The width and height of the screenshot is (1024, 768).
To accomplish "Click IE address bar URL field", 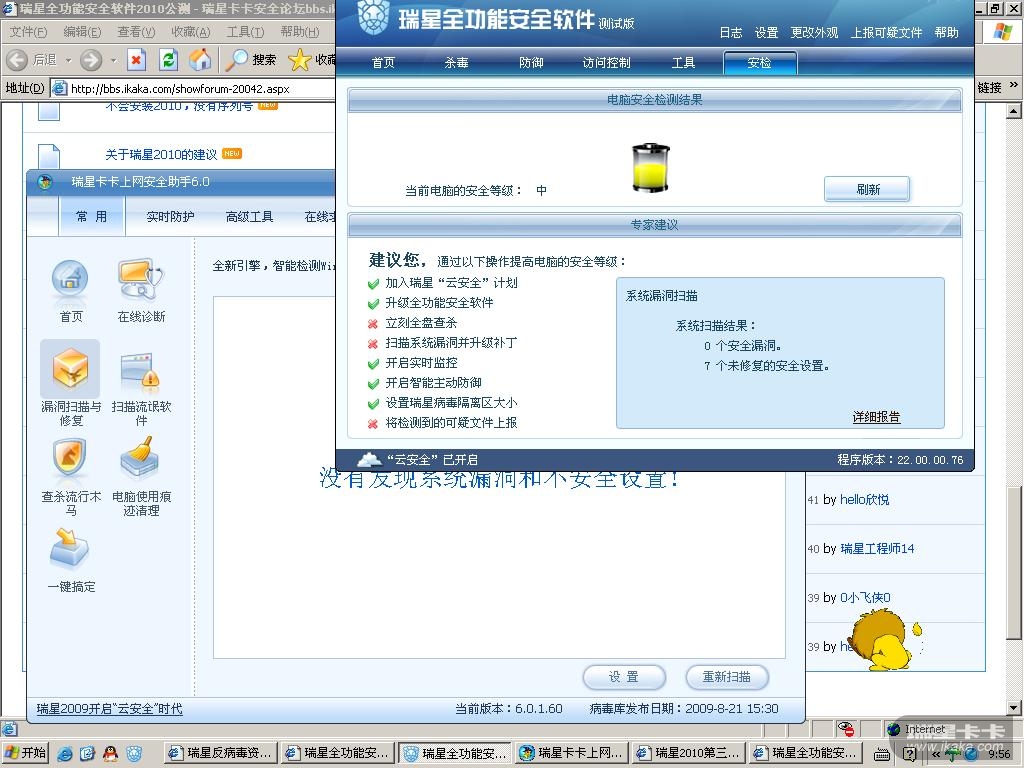I will tap(193, 88).
